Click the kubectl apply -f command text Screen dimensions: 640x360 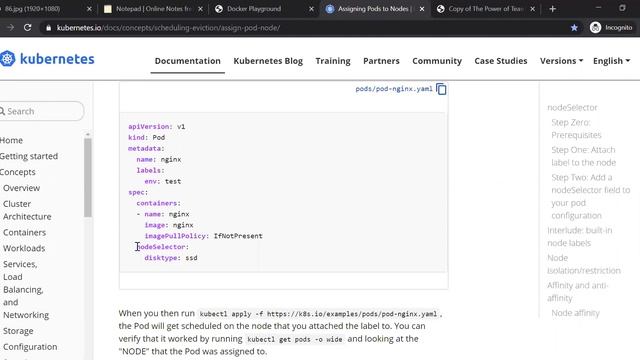tap(318, 314)
